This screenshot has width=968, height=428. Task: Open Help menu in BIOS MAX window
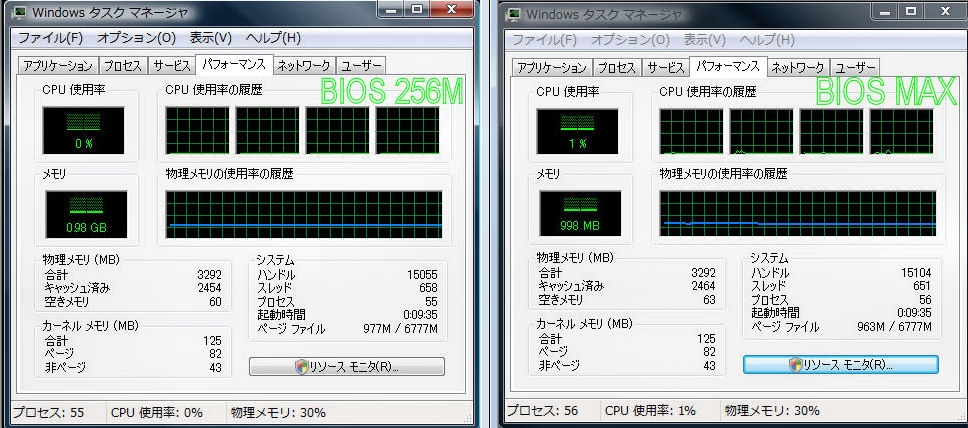[767, 40]
